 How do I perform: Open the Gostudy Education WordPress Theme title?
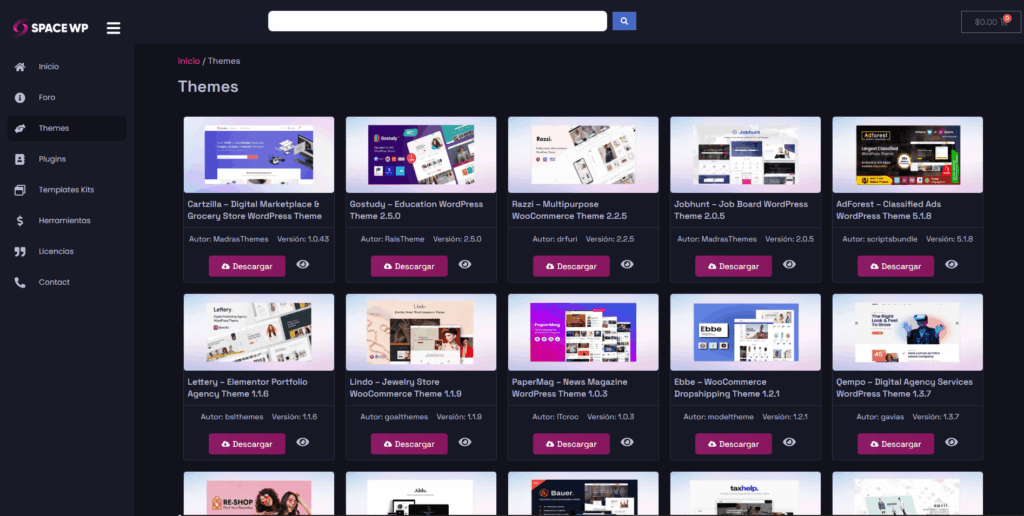tap(416, 210)
